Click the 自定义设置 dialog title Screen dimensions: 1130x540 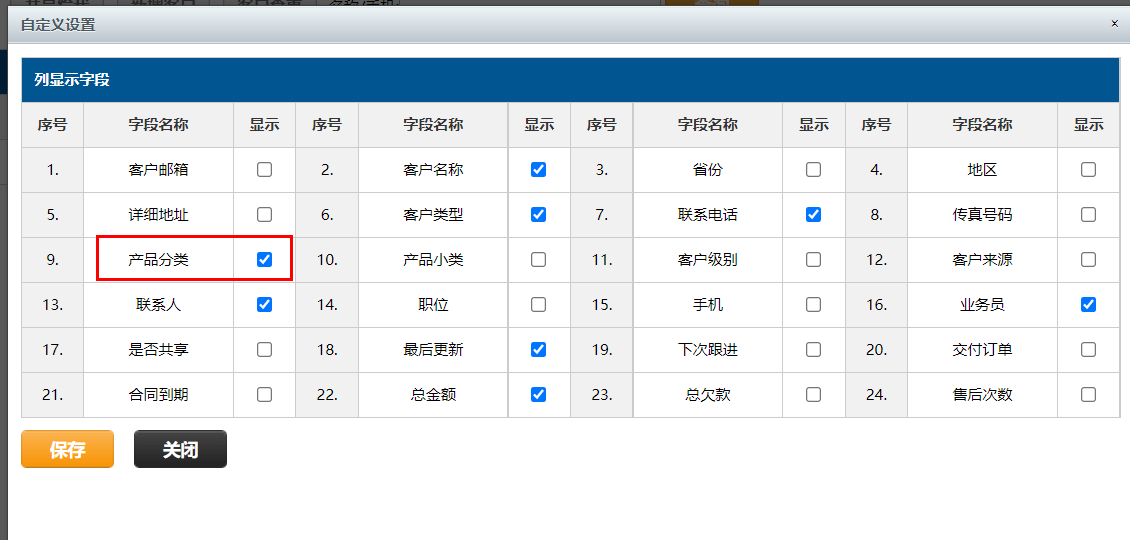[x=58, y=25]
